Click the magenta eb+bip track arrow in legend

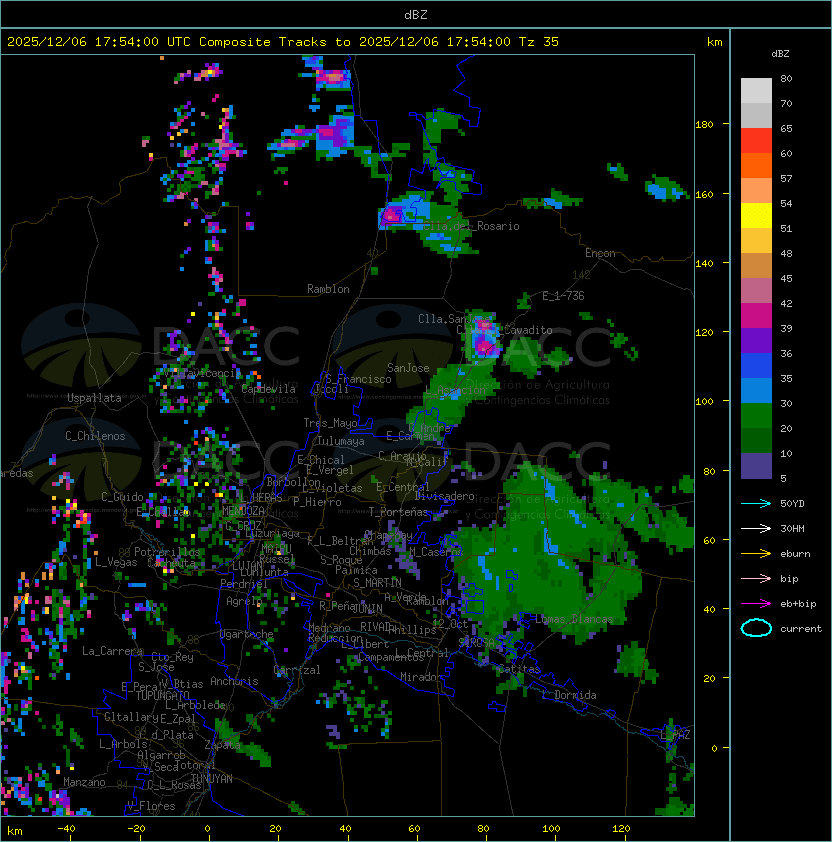pyautogui.click(x=756, y=604)
